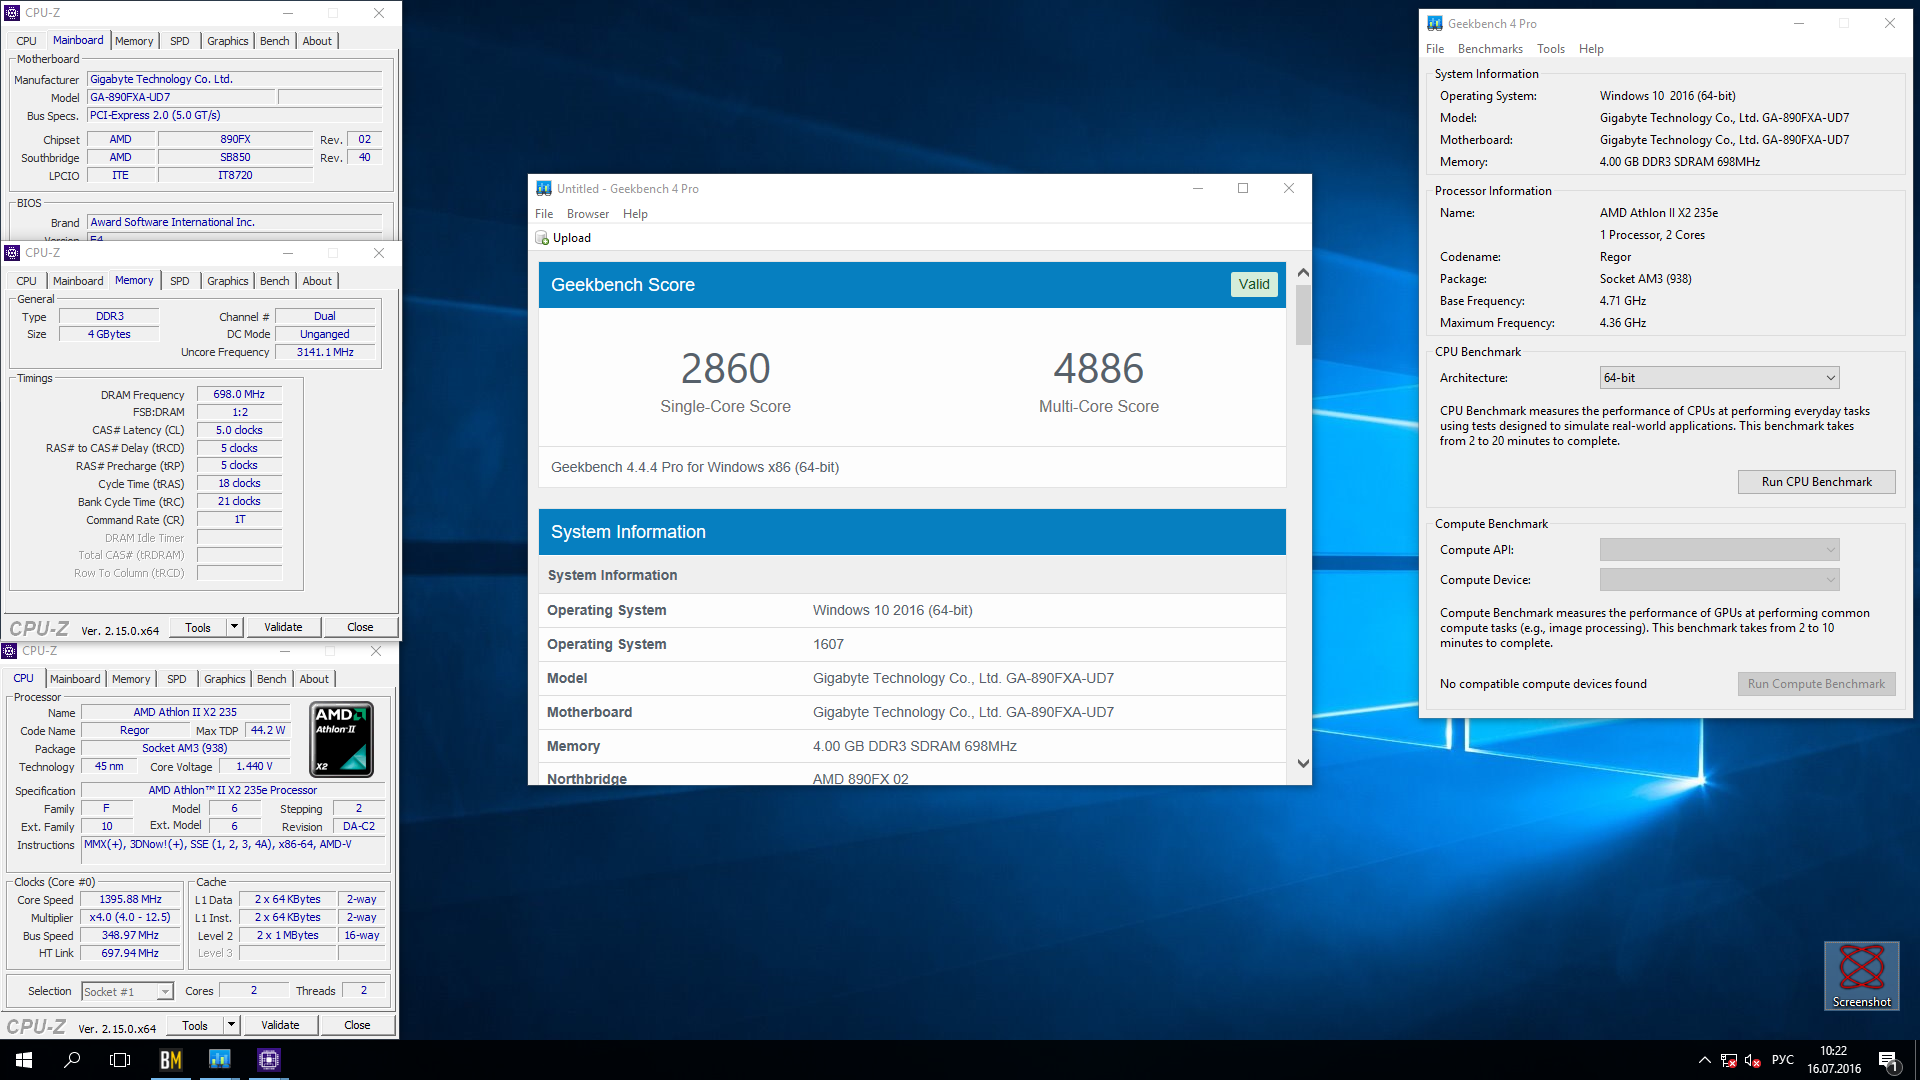
Task: Click scroll up arrow in Geekbench results
Action: (x=1303, y=272)
